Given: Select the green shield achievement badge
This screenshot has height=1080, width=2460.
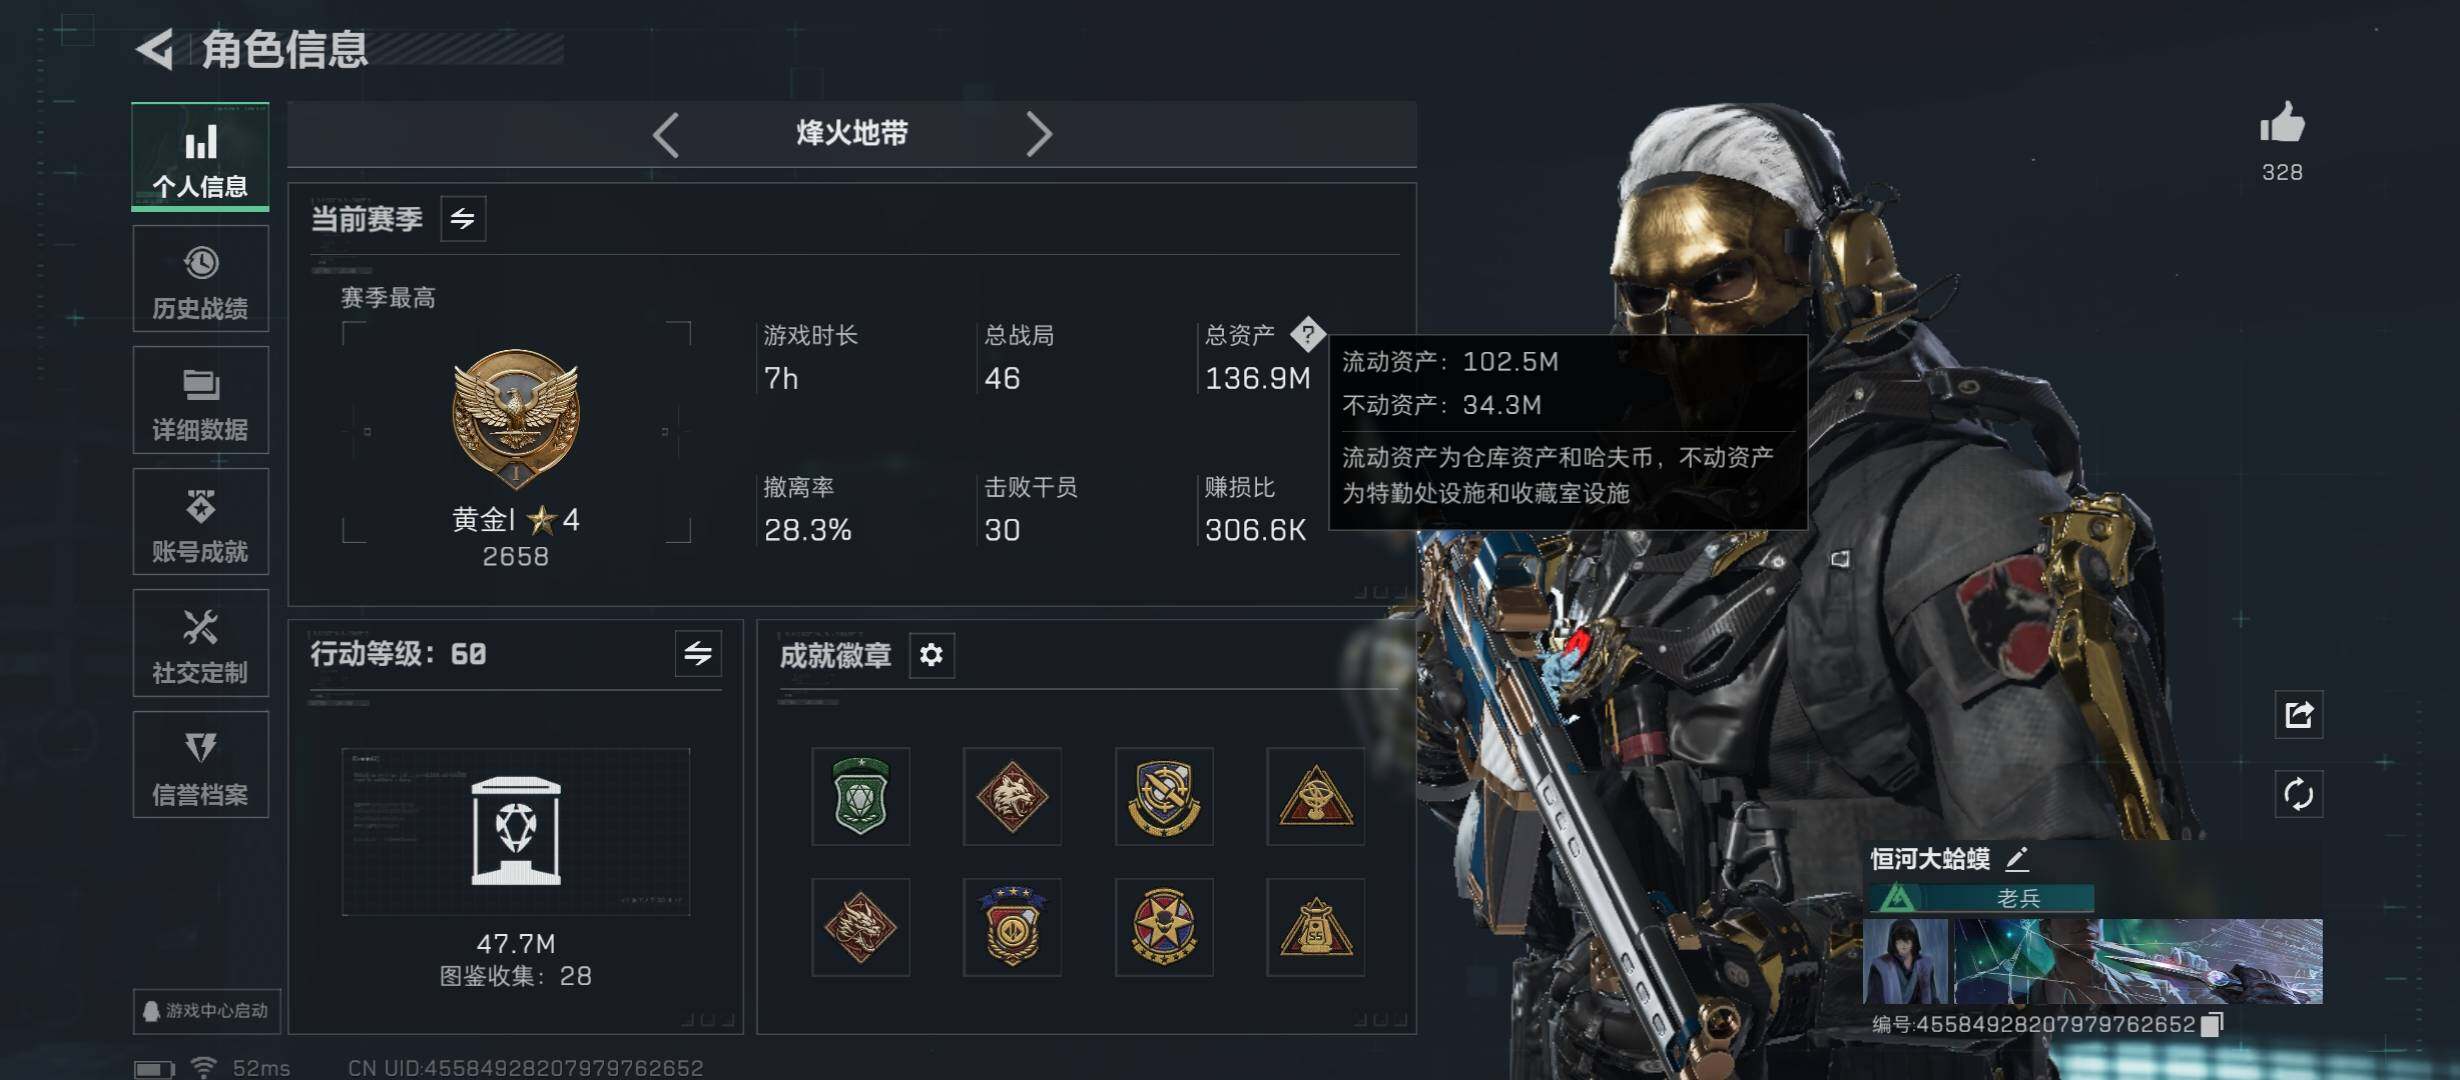Looking at the screenshot, I should coord(860,796).
